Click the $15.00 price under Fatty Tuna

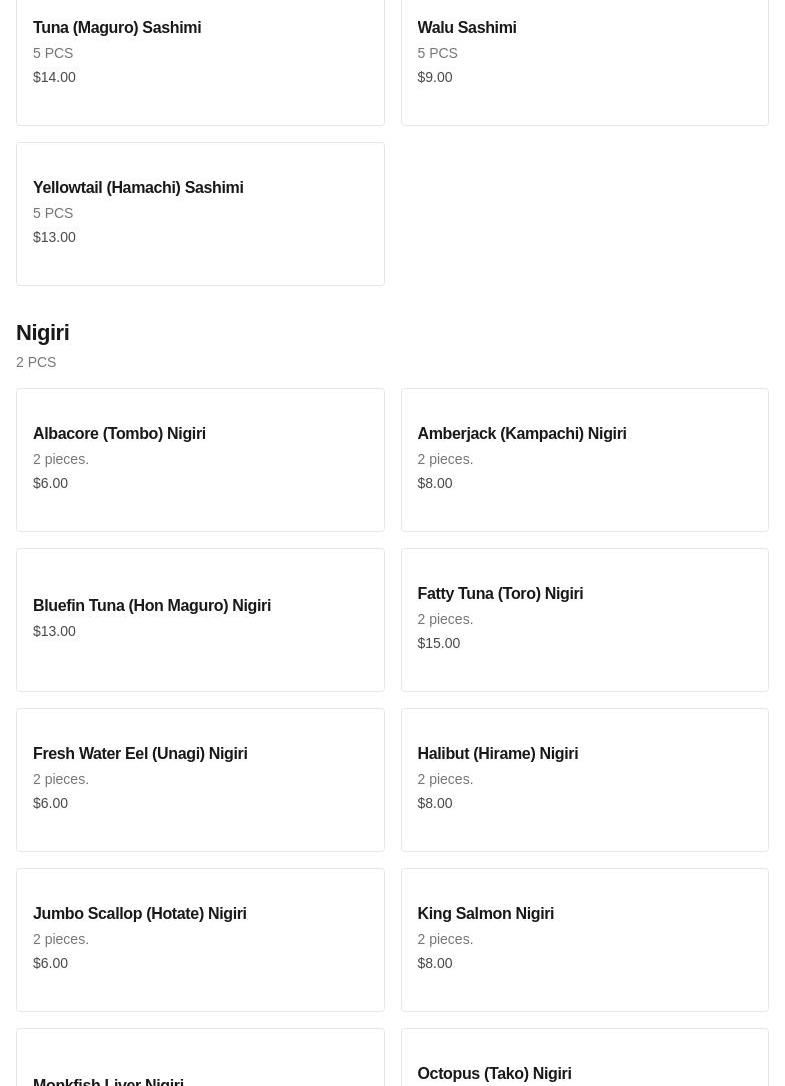(x=438, y=643)
